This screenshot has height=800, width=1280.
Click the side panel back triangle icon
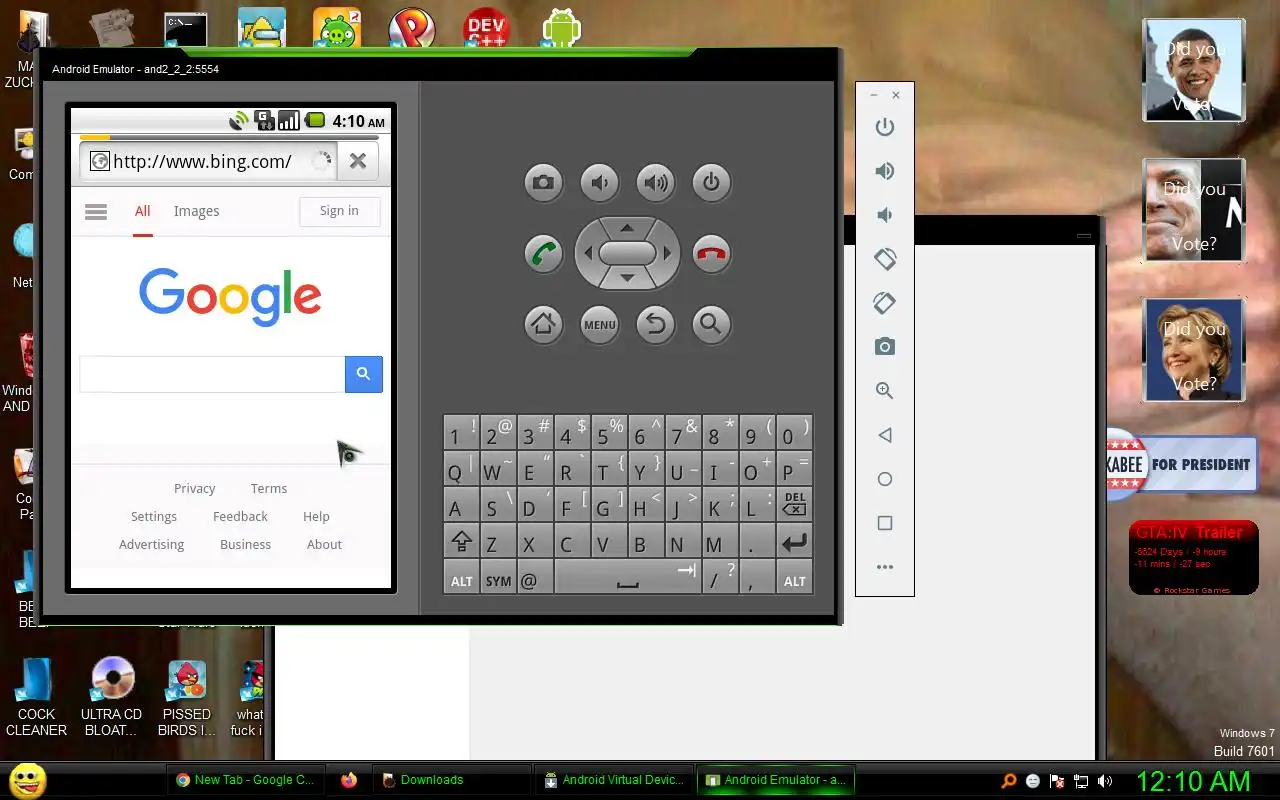click(x=884, y=435)
